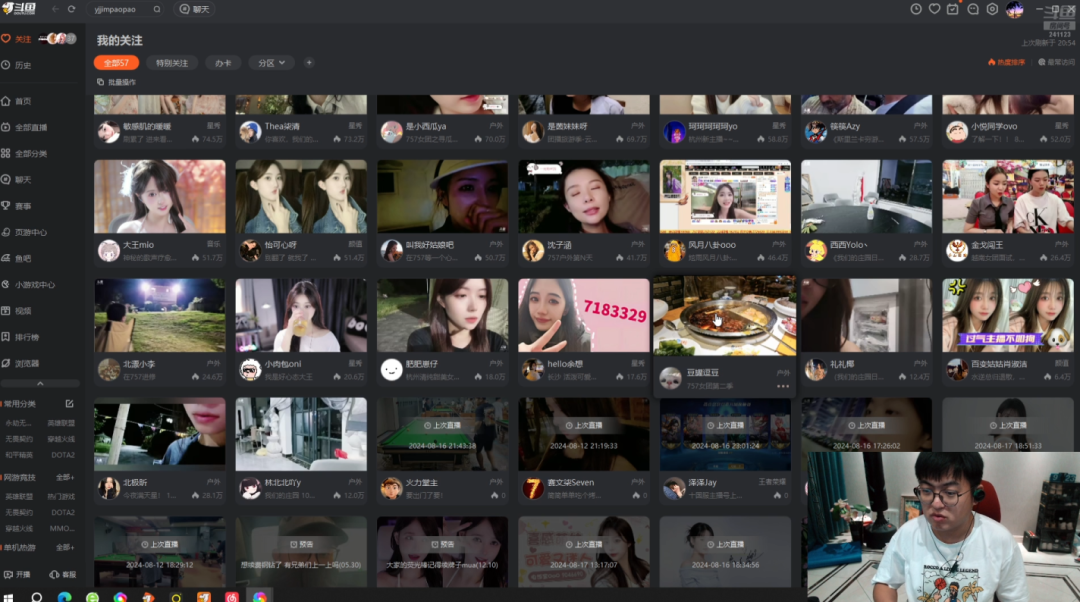Open the 大王mio stream thumbnail
Screen dimensions: 1080x602
160,197
